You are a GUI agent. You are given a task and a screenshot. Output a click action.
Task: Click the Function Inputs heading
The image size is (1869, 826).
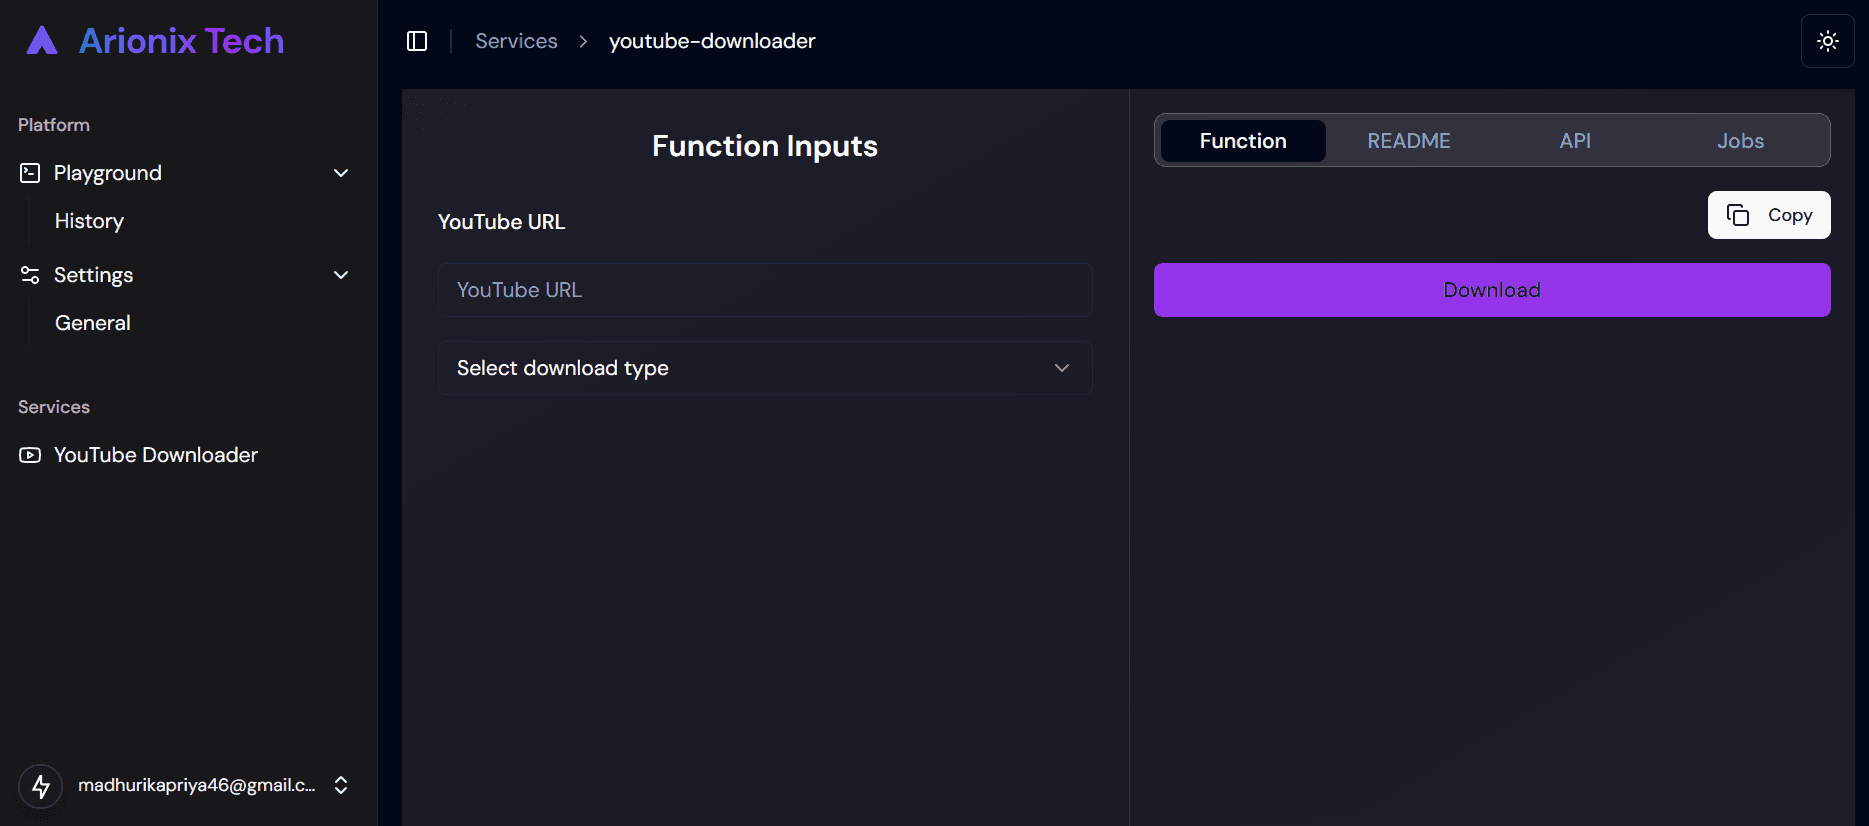(x=765, y=146)
